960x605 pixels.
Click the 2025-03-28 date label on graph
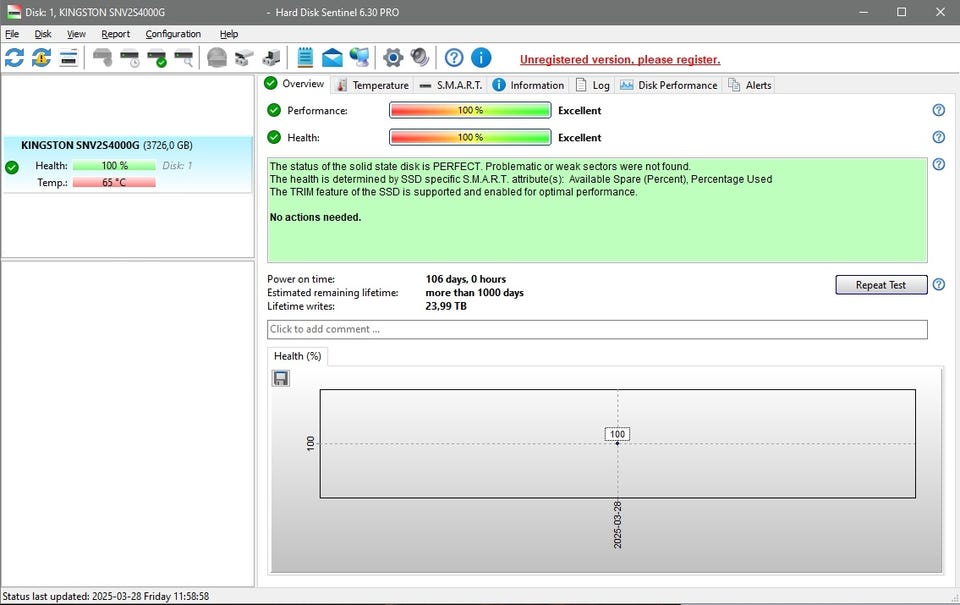(x=618, y=525)
